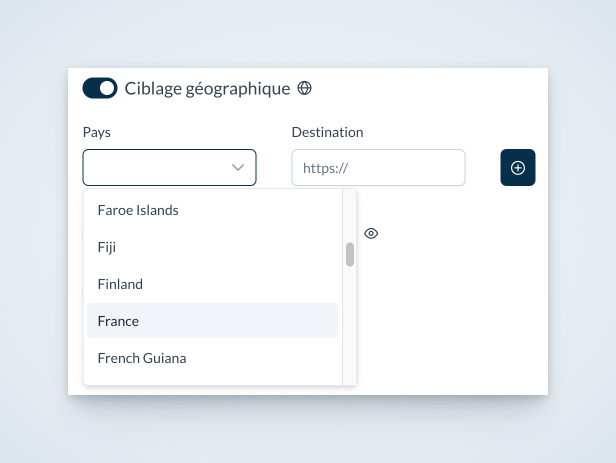Click the scrollbar track above the thumb
This screenshot has height=463, width=616.
pos(350,216)
